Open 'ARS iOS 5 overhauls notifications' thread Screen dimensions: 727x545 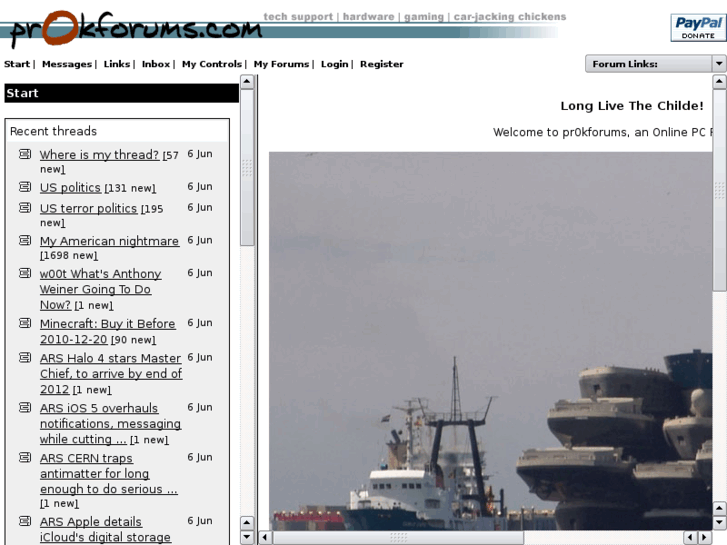pyautogui.click(x=110, y=423)
